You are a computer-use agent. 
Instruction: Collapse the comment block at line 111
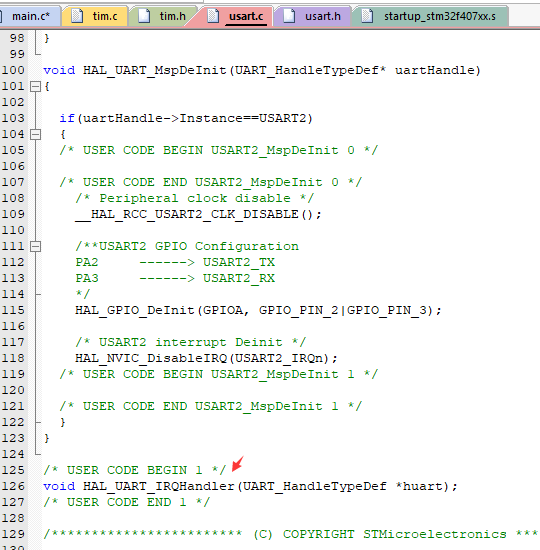tap(35, 247)
